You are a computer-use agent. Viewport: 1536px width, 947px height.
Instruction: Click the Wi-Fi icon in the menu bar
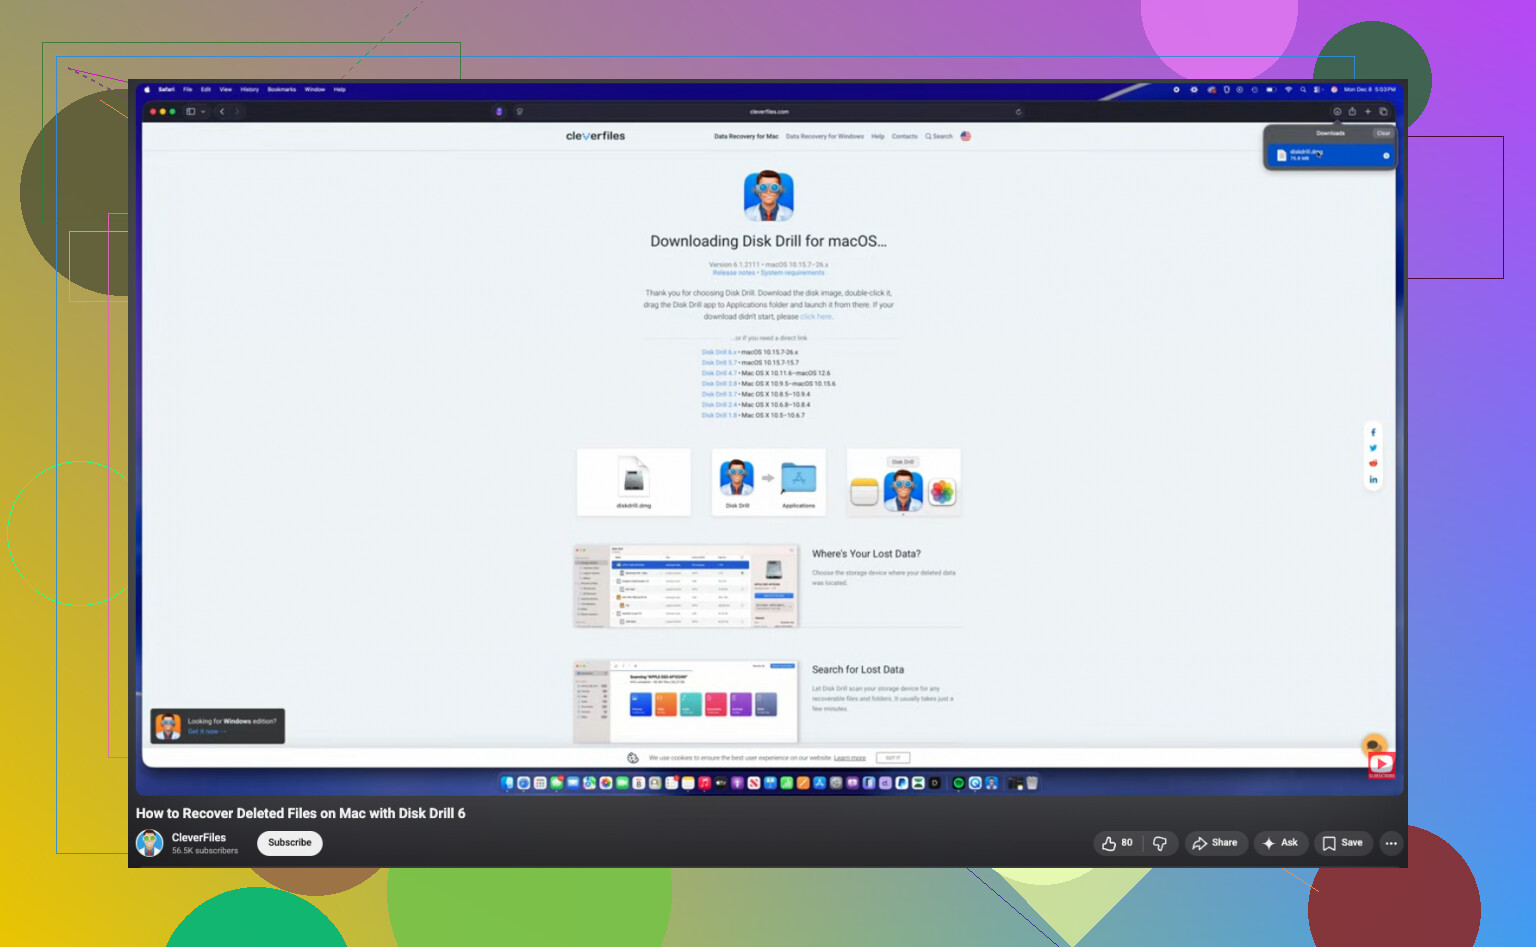click(x=1288, y=89)
